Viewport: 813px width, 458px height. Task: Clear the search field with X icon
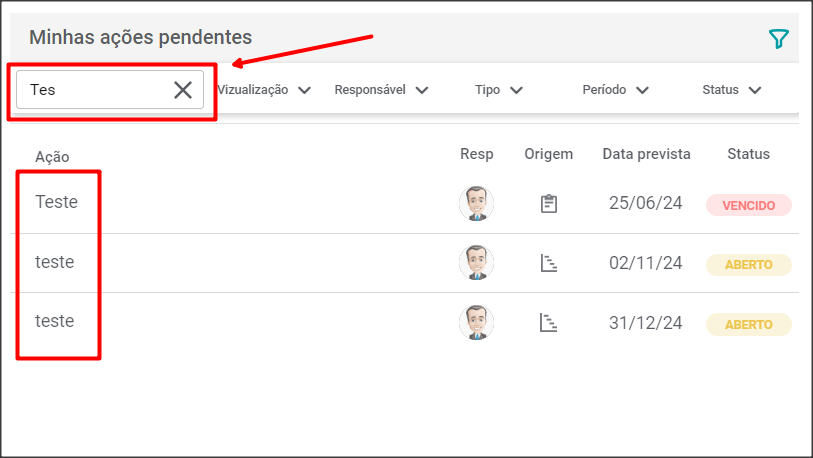tap(183, 90)
